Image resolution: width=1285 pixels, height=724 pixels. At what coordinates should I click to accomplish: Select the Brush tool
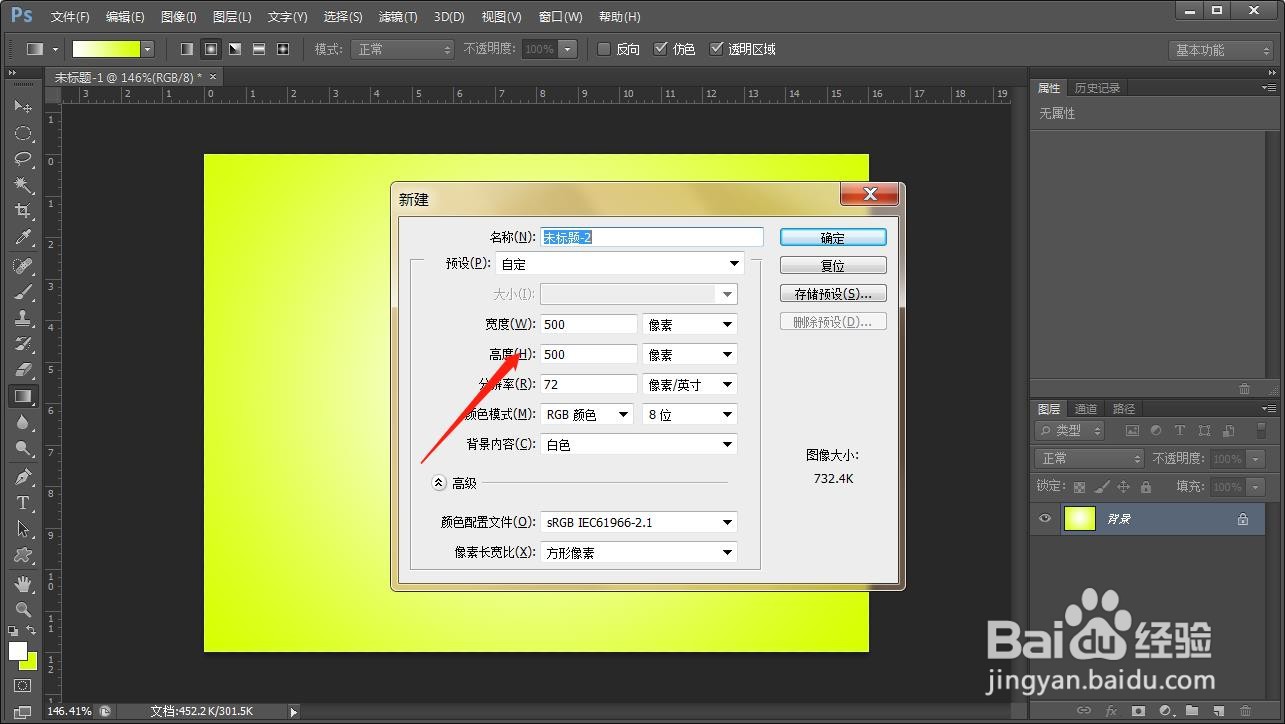click(x=22, y=292)
